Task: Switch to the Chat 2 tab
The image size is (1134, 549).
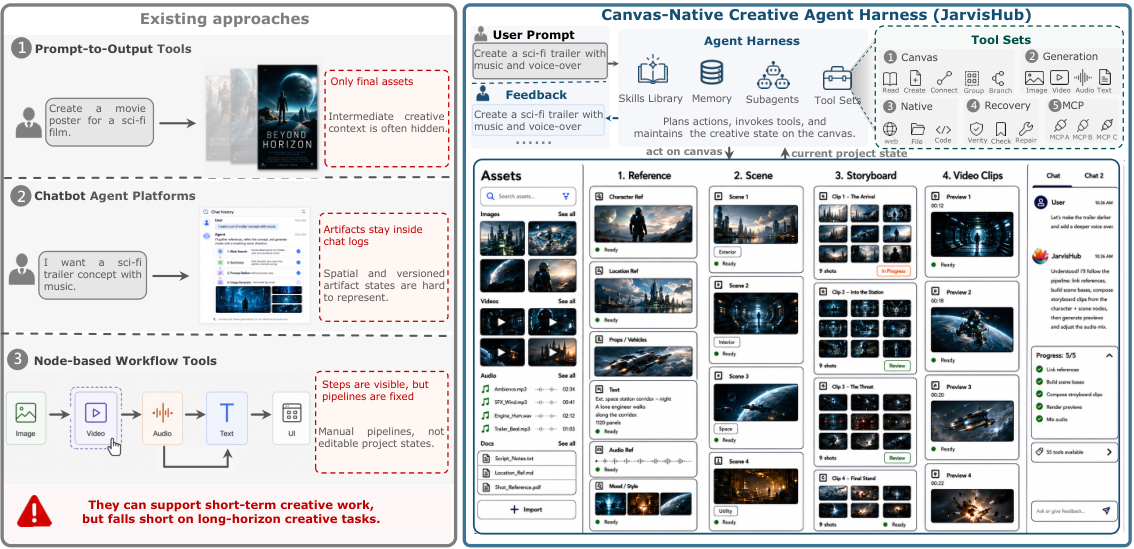Action: click(x=1094, y=175)
